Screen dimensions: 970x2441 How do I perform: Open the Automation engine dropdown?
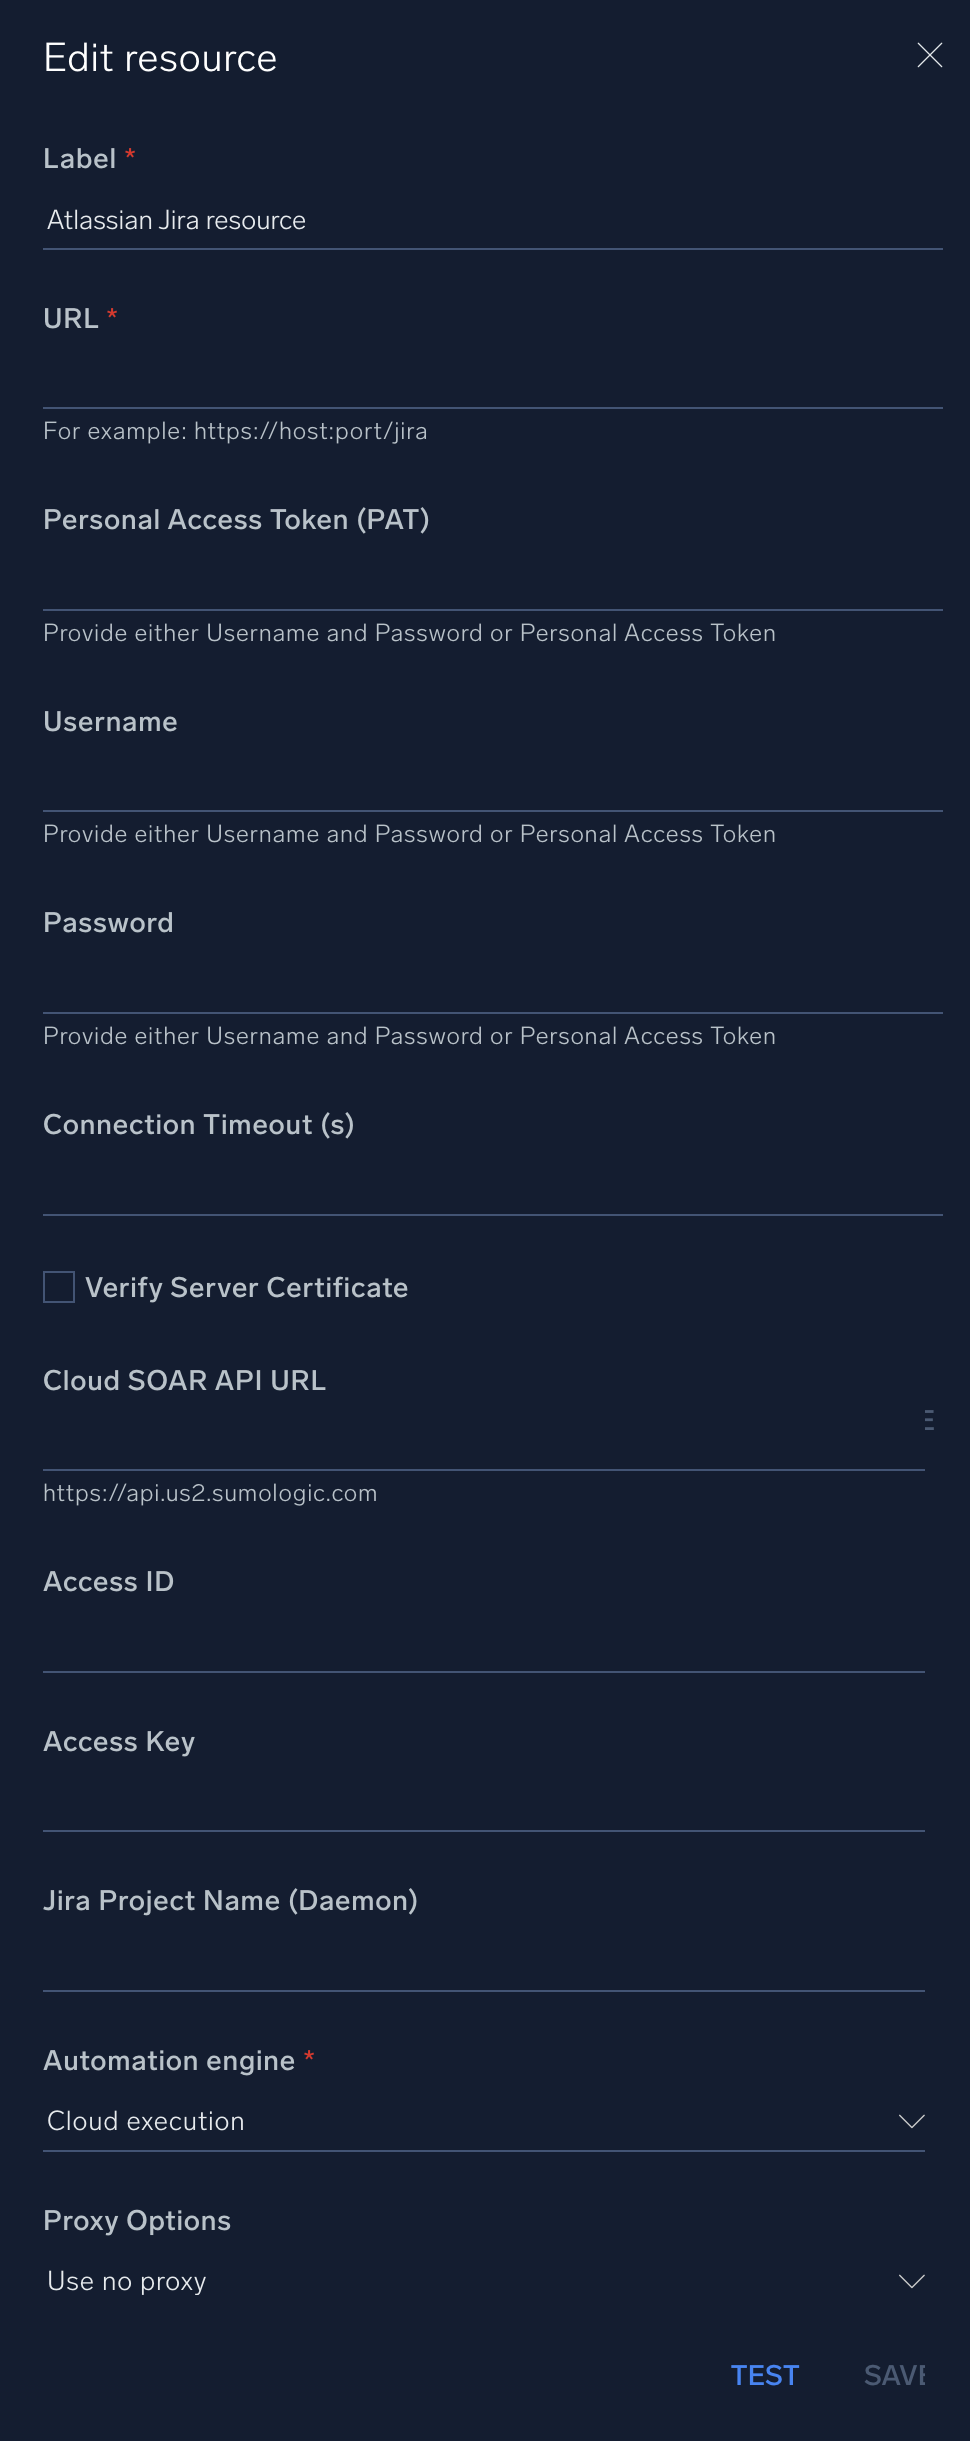click(x=909, y=2122)
